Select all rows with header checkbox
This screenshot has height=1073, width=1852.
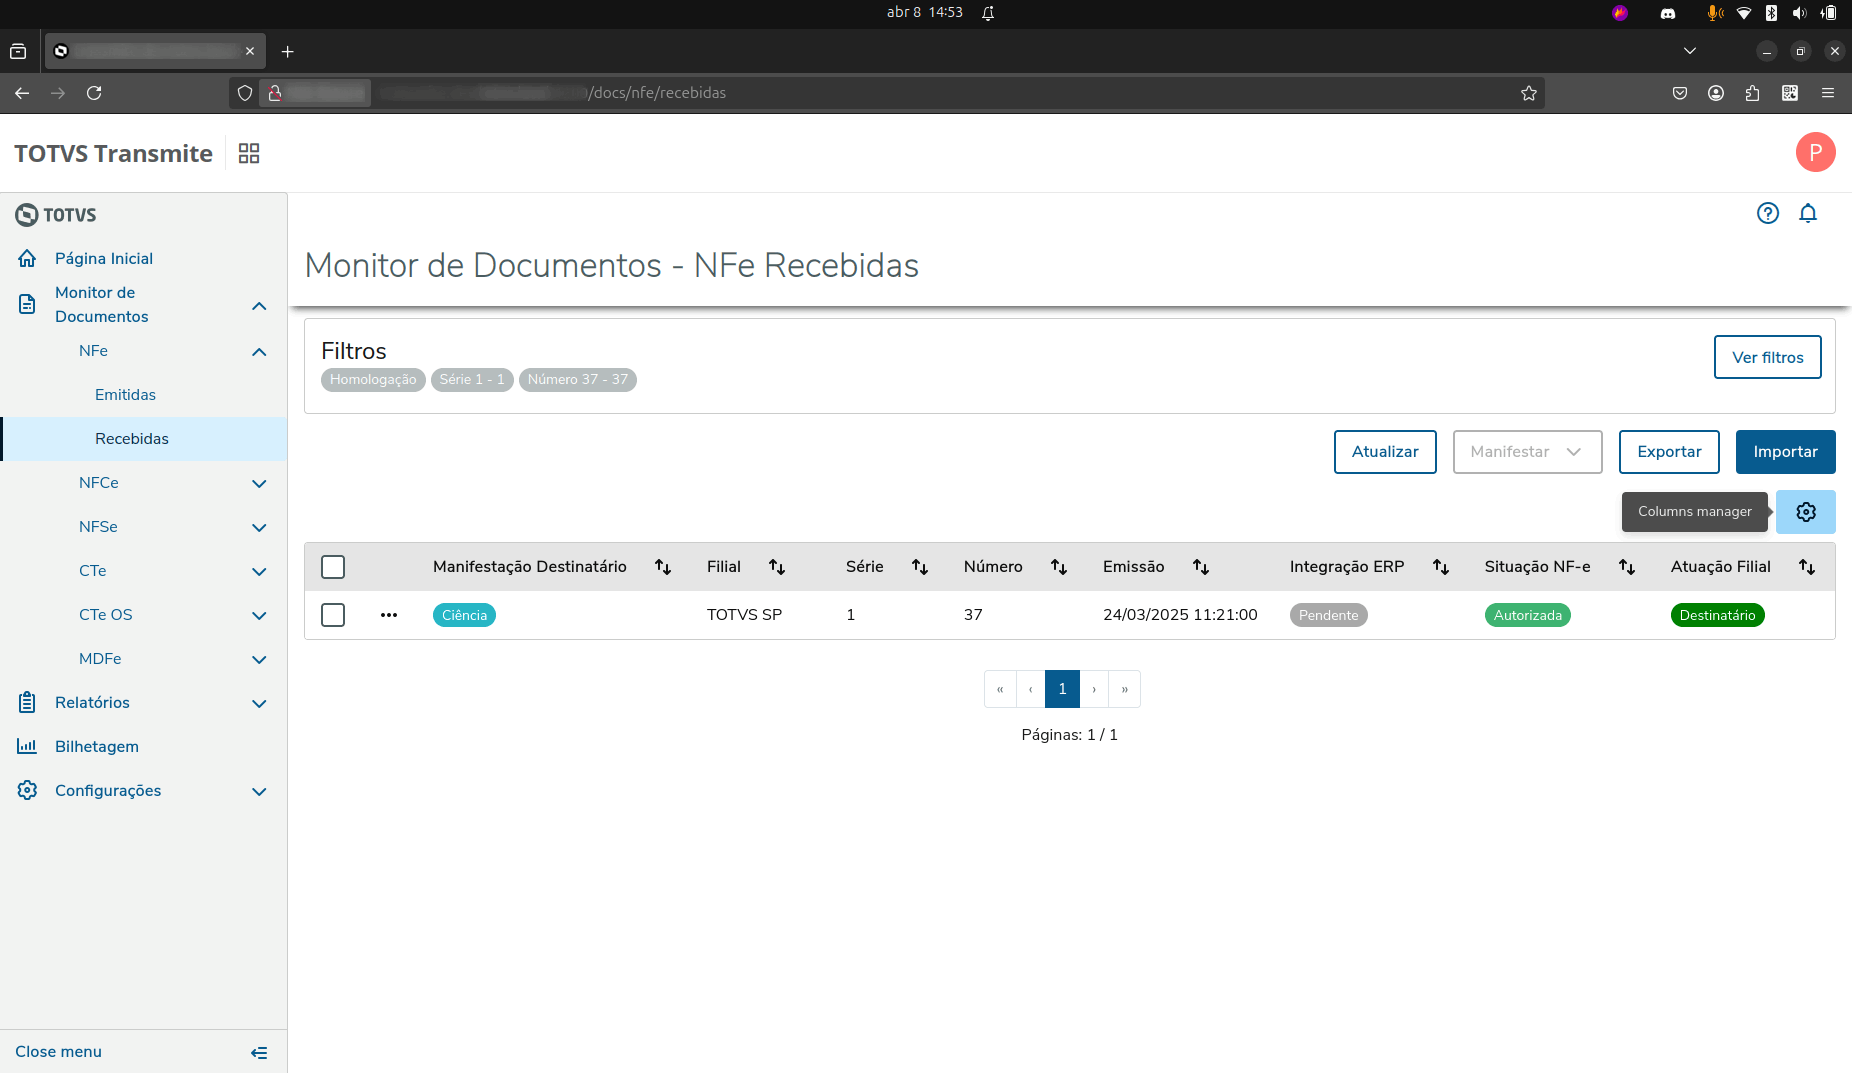point(333,567)
